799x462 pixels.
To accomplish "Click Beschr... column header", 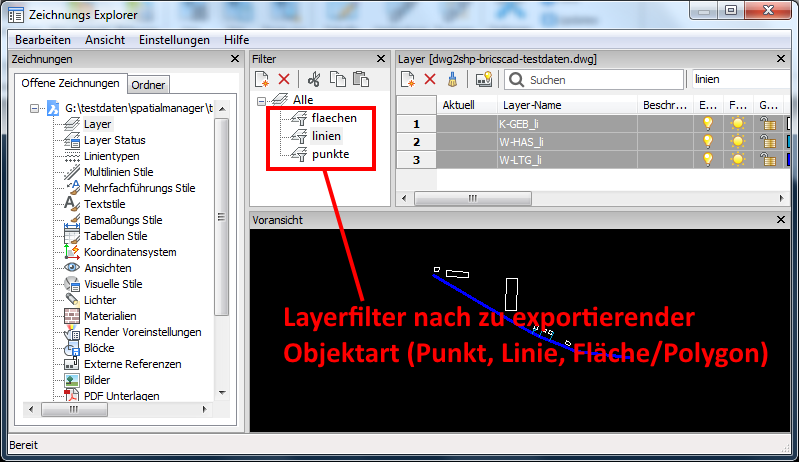I will point(665,105).
